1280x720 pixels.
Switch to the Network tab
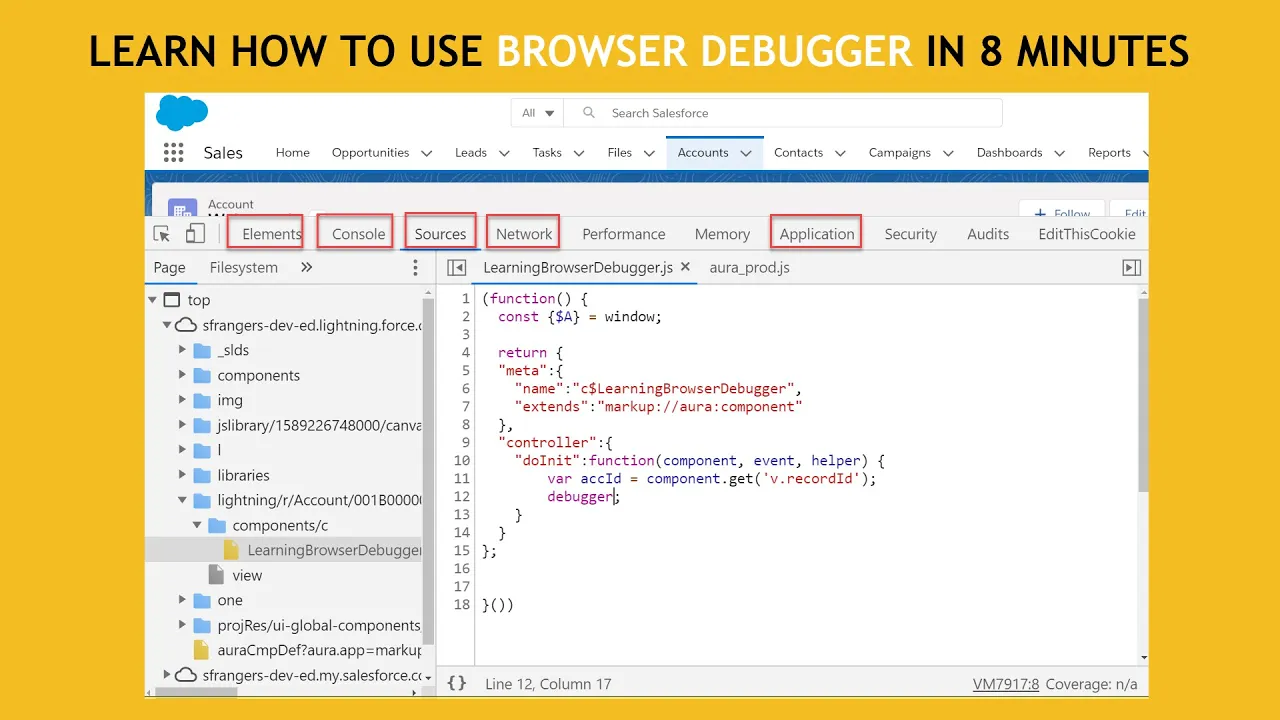pos(524,234)
